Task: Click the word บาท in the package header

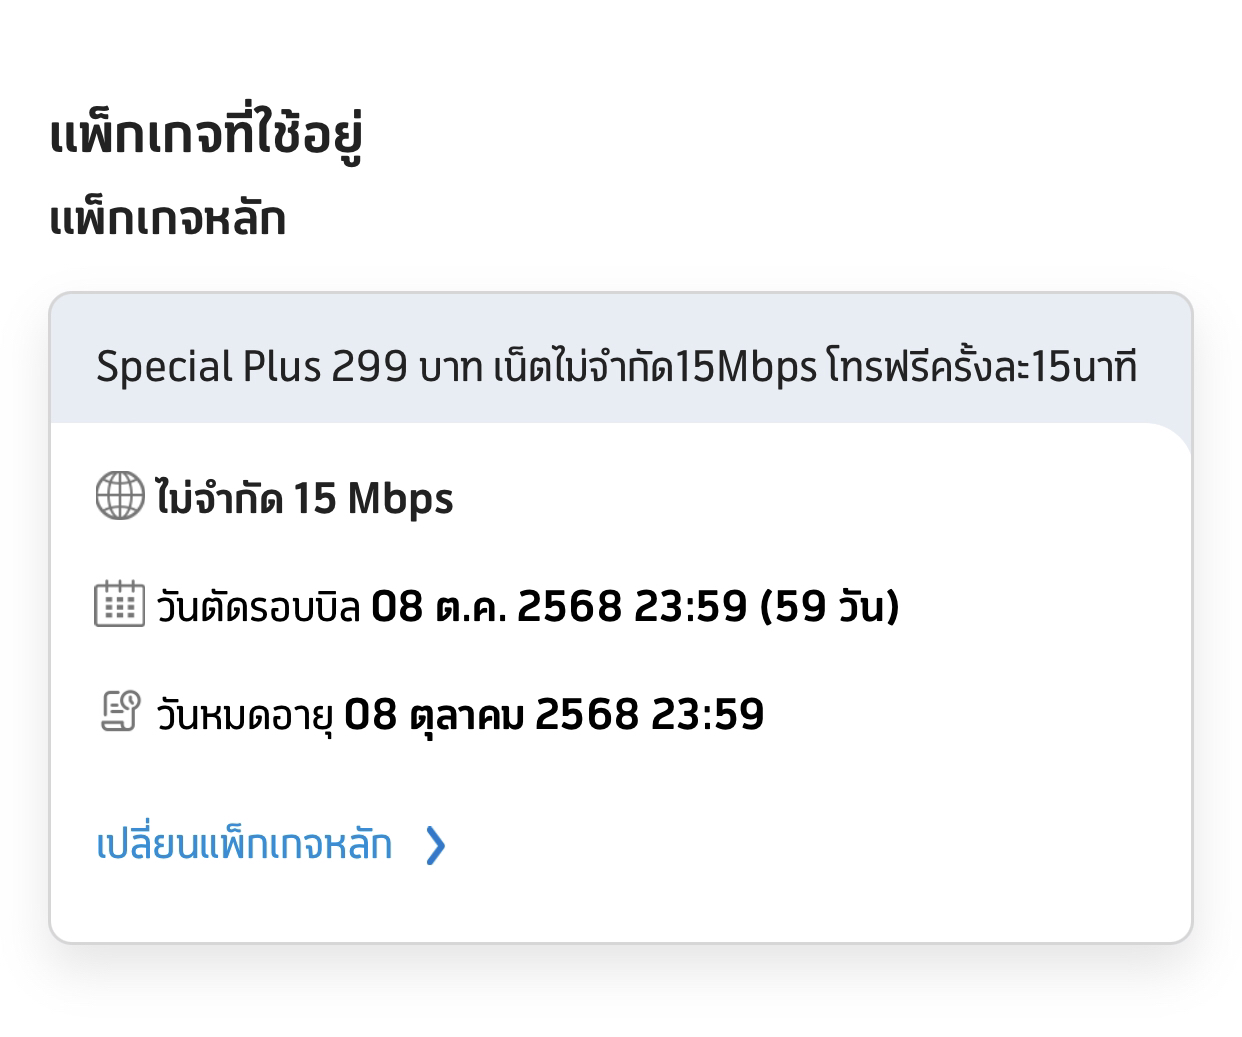Action: coord(451,368)
